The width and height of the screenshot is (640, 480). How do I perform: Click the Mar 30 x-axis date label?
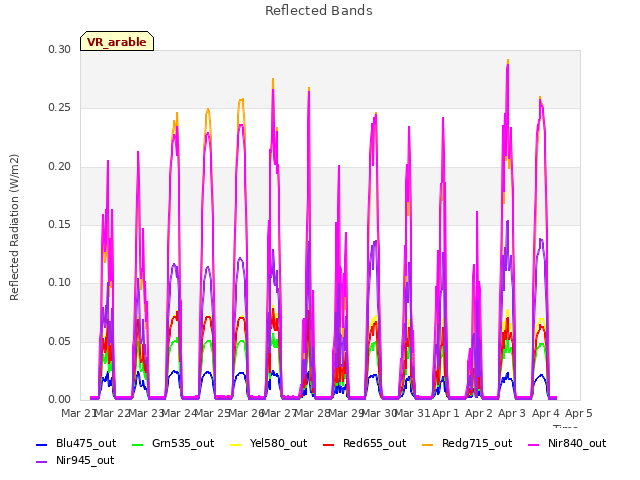(379, 413)
